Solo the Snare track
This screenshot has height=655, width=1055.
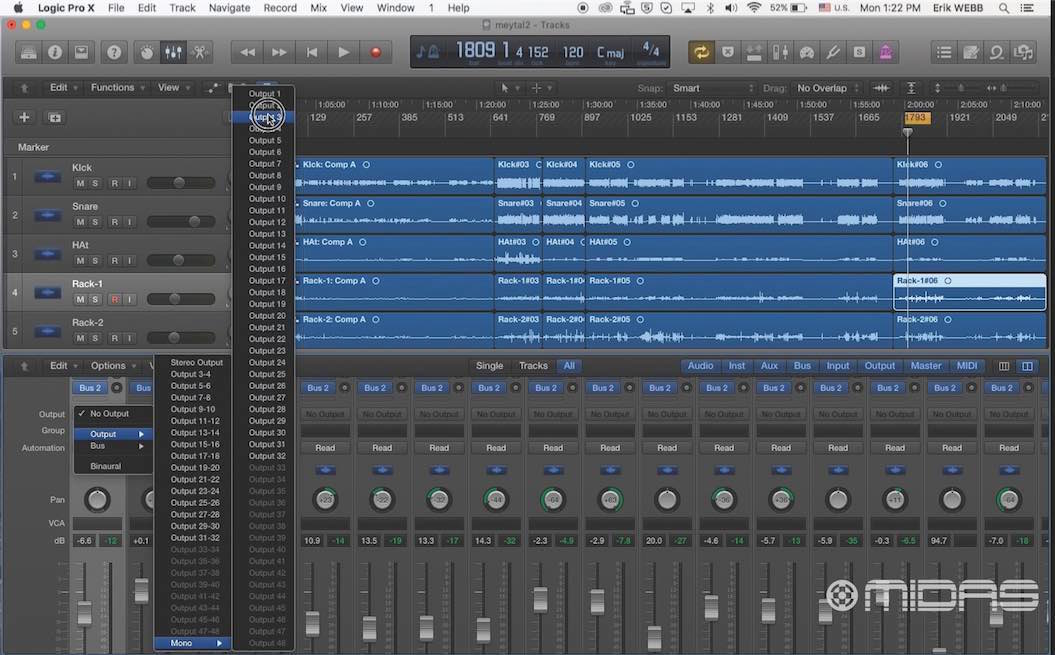coord(95,222)
